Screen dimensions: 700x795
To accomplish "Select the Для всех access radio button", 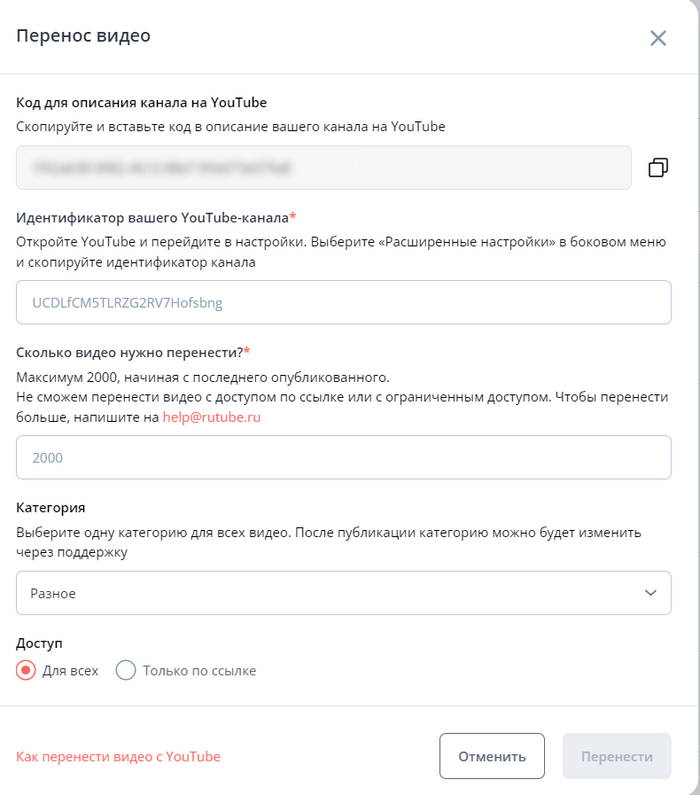I will click(27, 671).
